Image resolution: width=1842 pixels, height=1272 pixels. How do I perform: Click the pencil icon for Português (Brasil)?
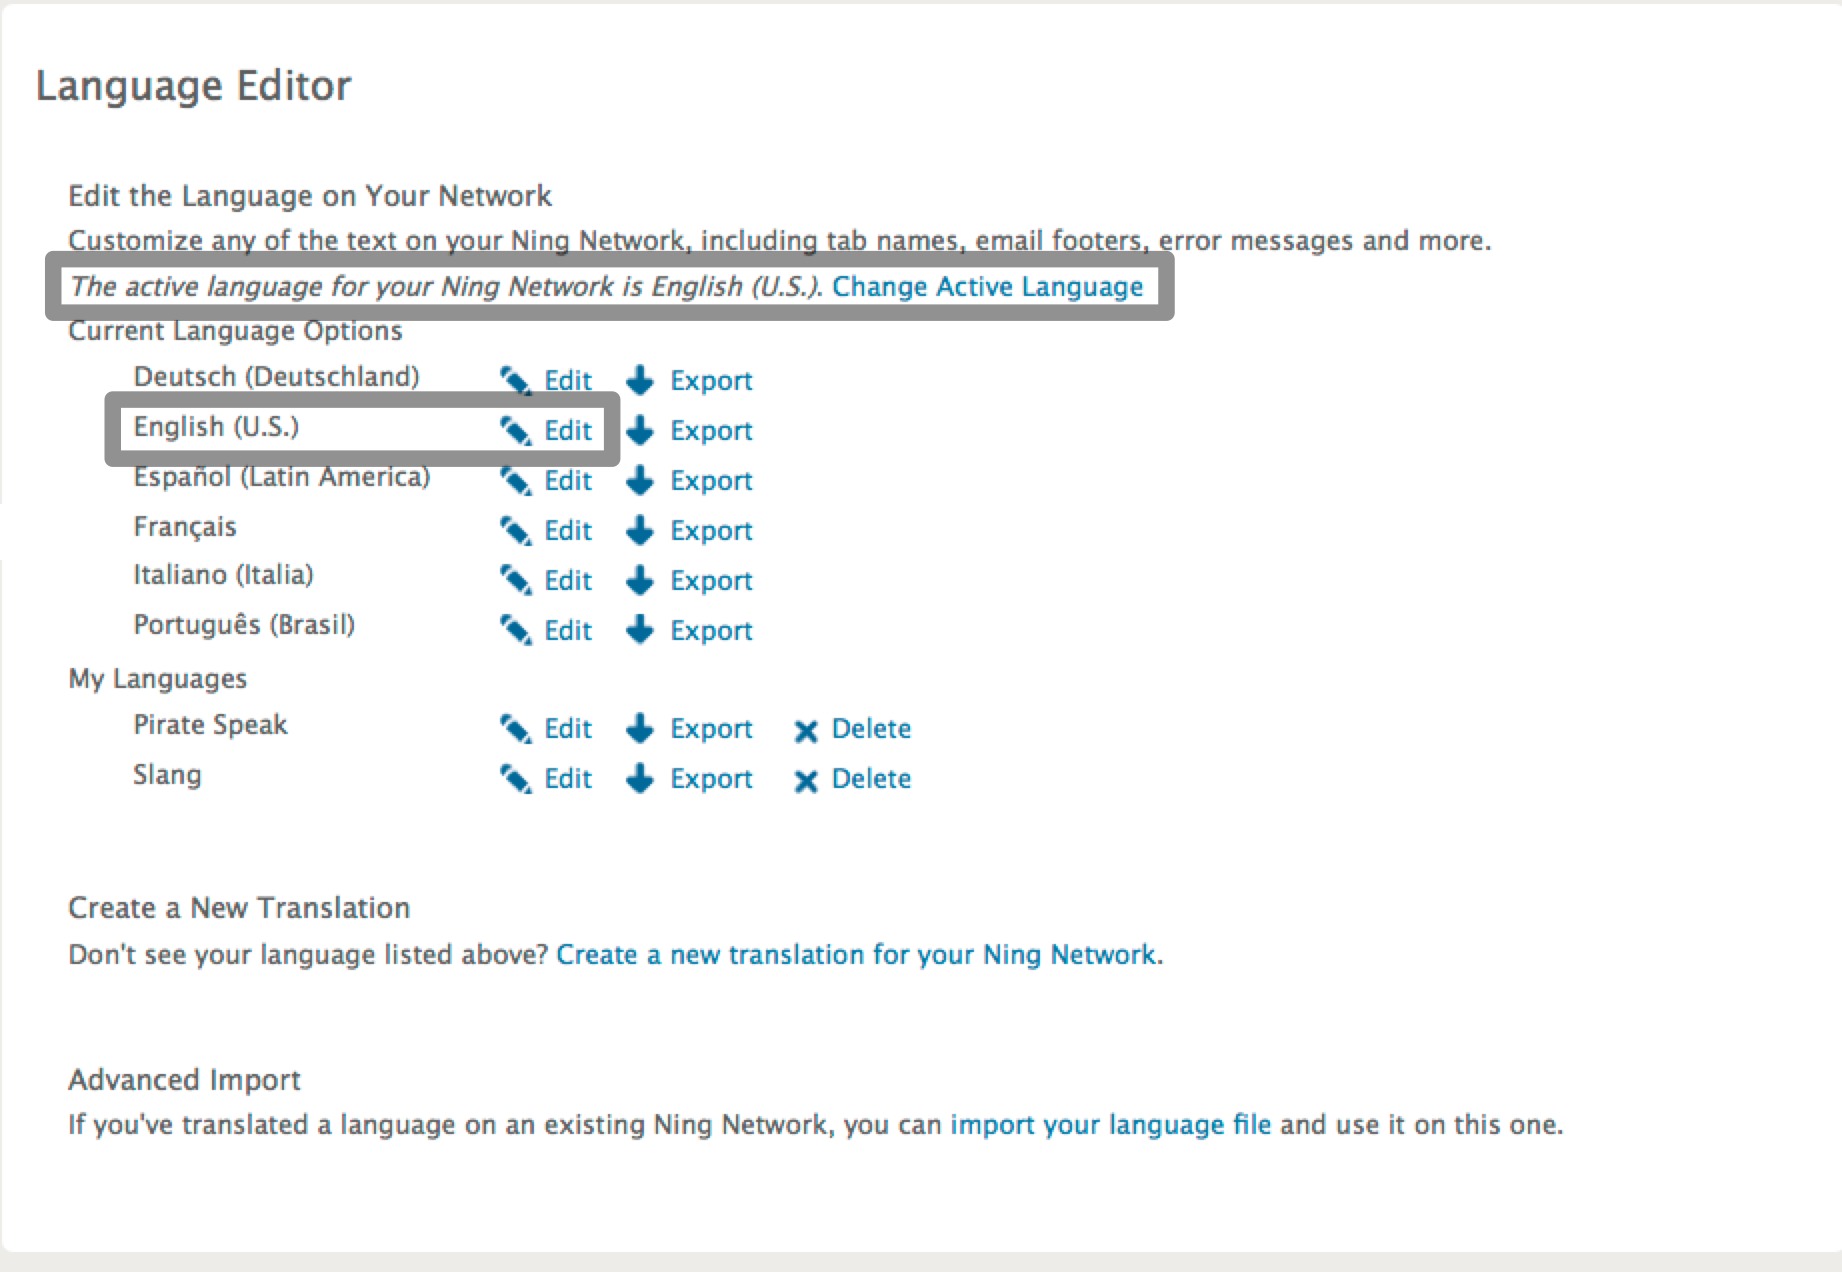point(516,630)
